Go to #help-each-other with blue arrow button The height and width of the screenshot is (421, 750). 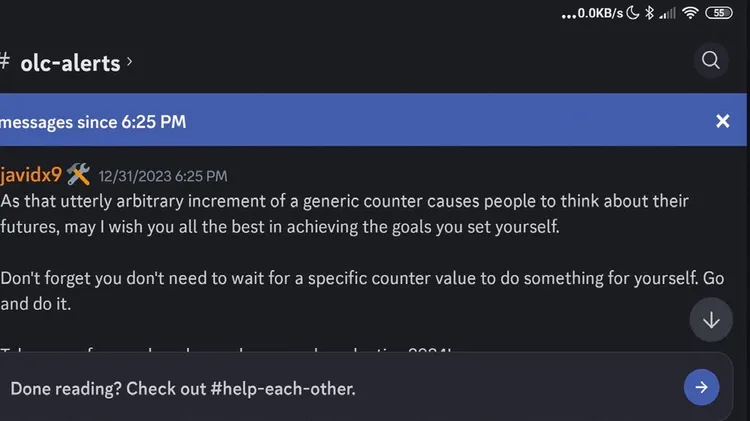coord(701,387)
